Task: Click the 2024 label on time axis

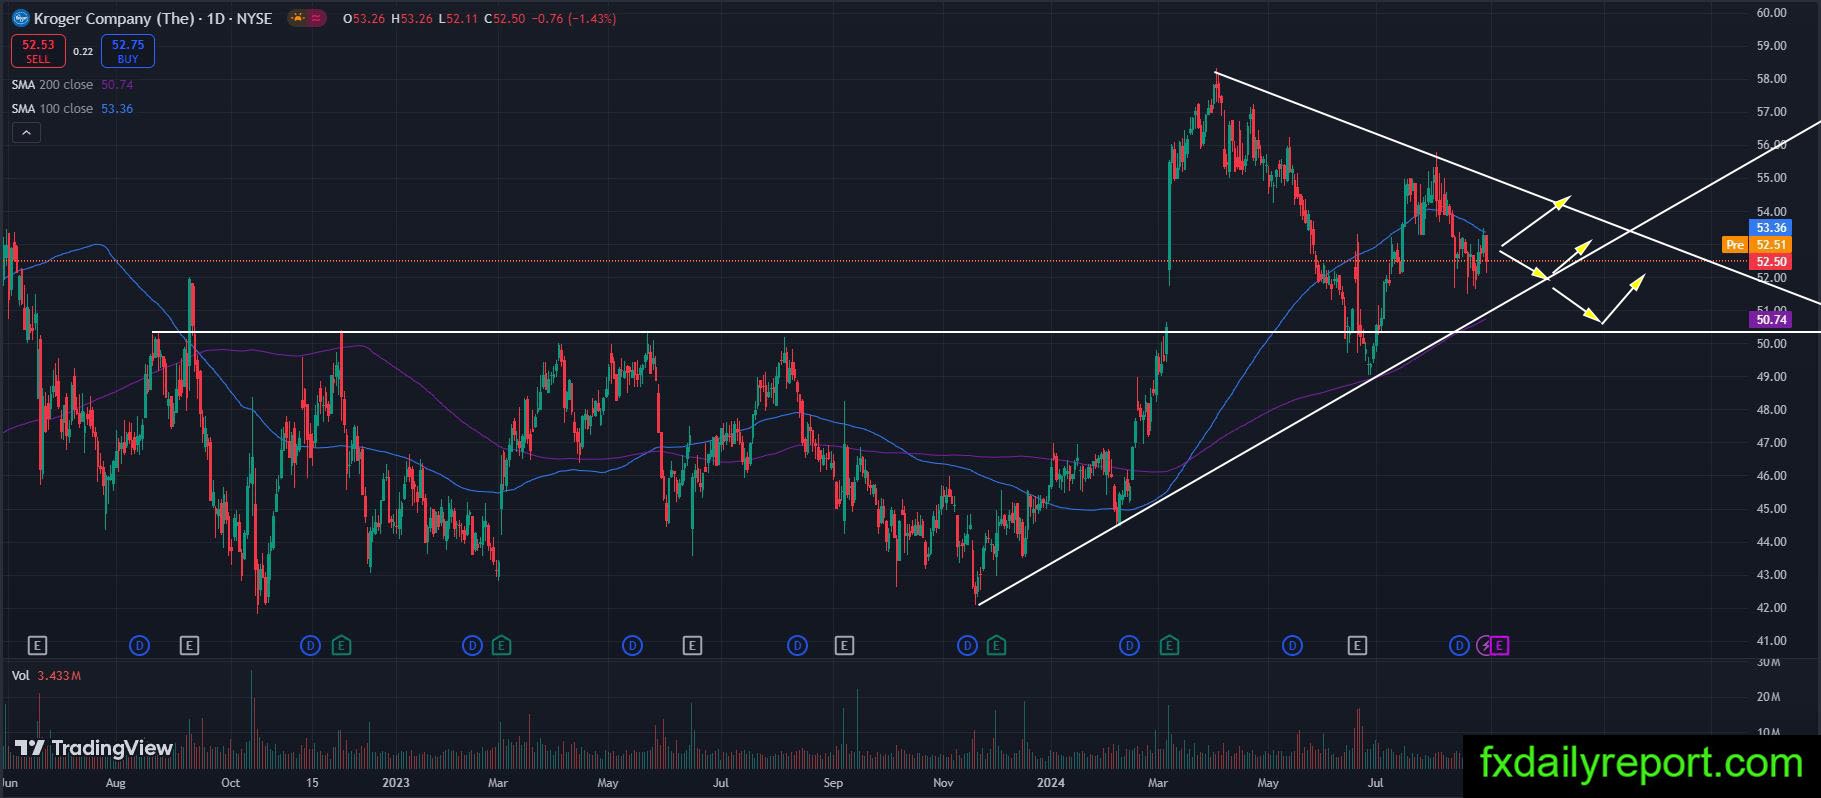Action: point(1051,783)
